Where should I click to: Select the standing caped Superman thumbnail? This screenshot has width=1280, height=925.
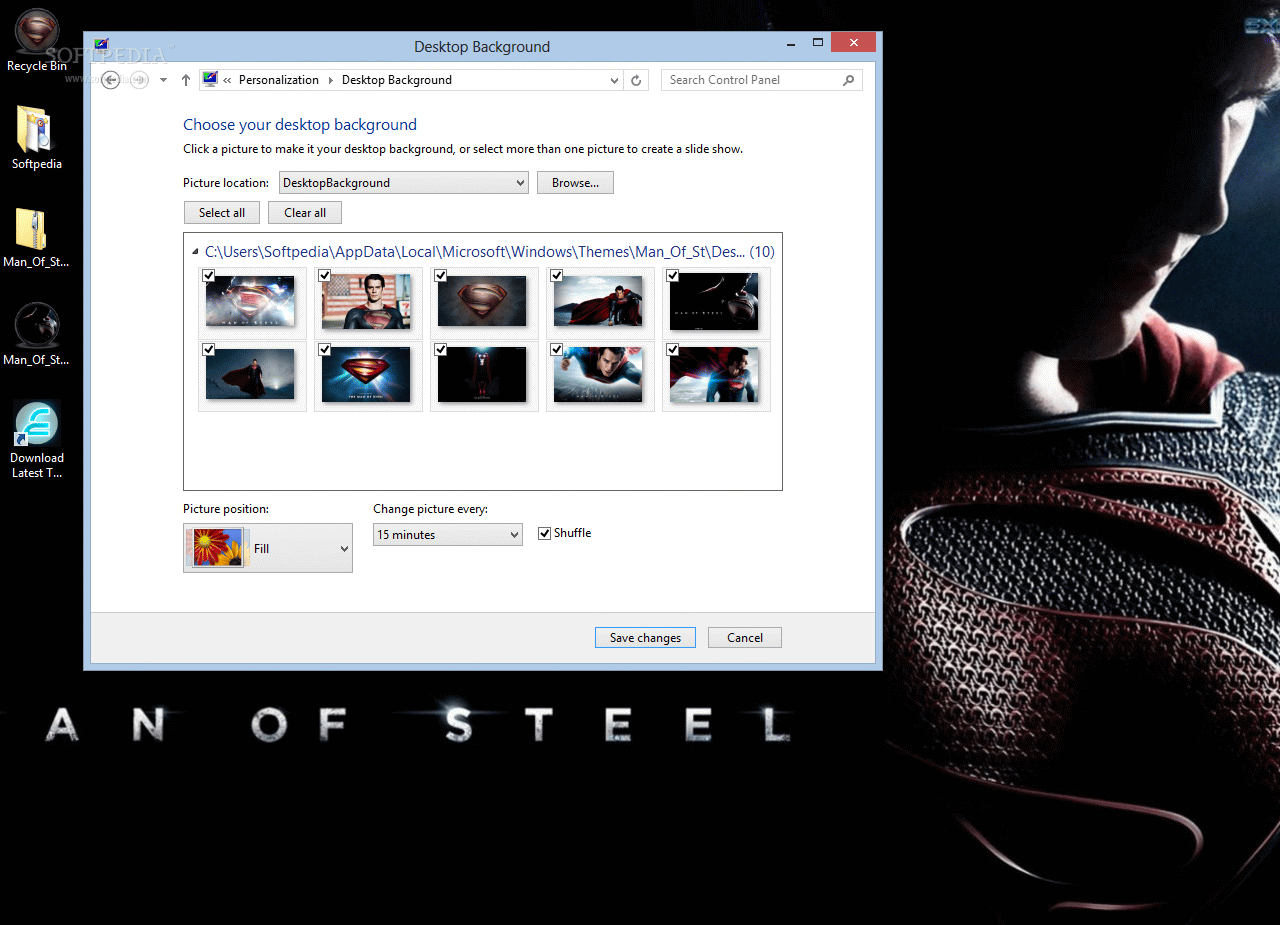[250, 375]
